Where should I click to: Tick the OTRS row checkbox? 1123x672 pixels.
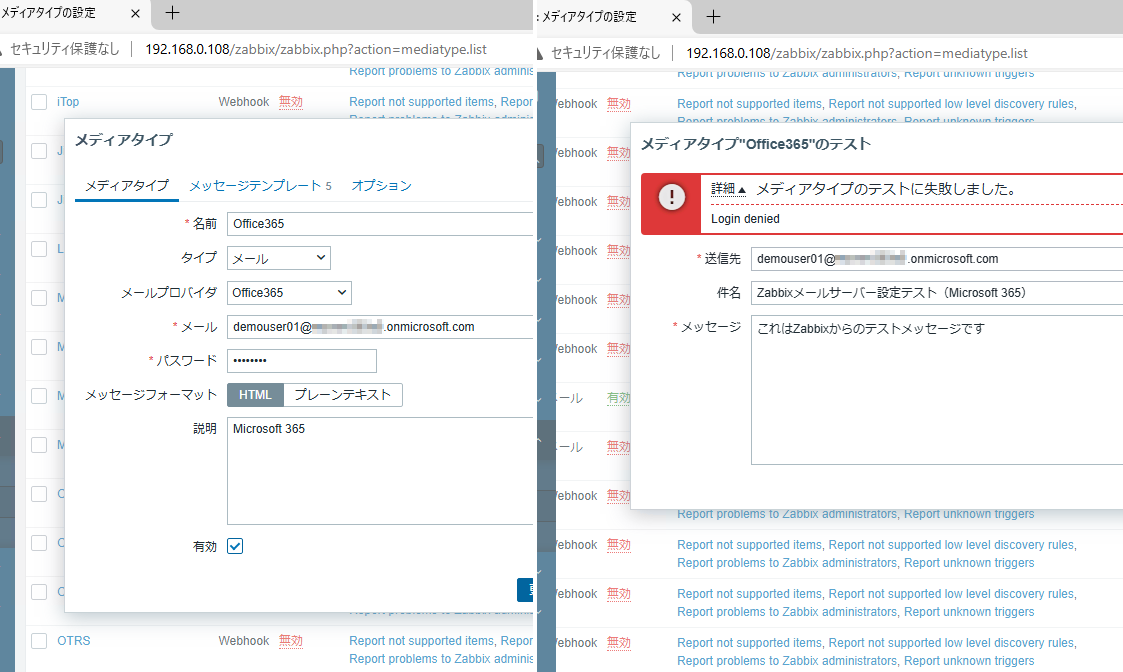(x=39, y=640)
